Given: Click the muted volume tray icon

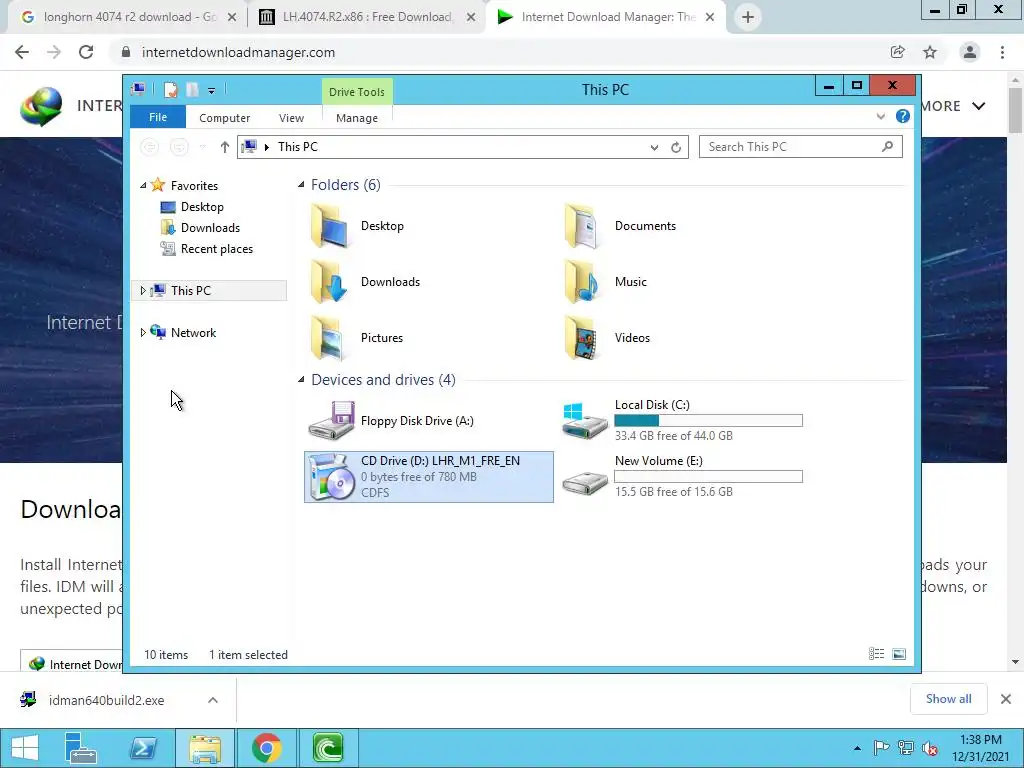Looking at the screenshot, I should pyautogui.click(x=930, y=748).
